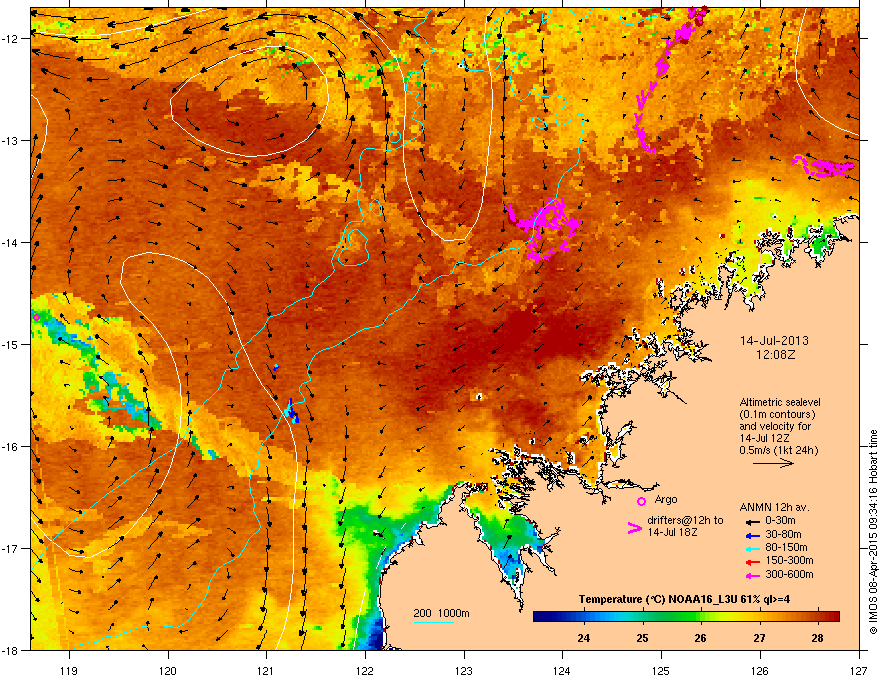Click the red 150-300m arrow legend symbol
This screenshot has height=680, width=880.
tap(753, 562)
